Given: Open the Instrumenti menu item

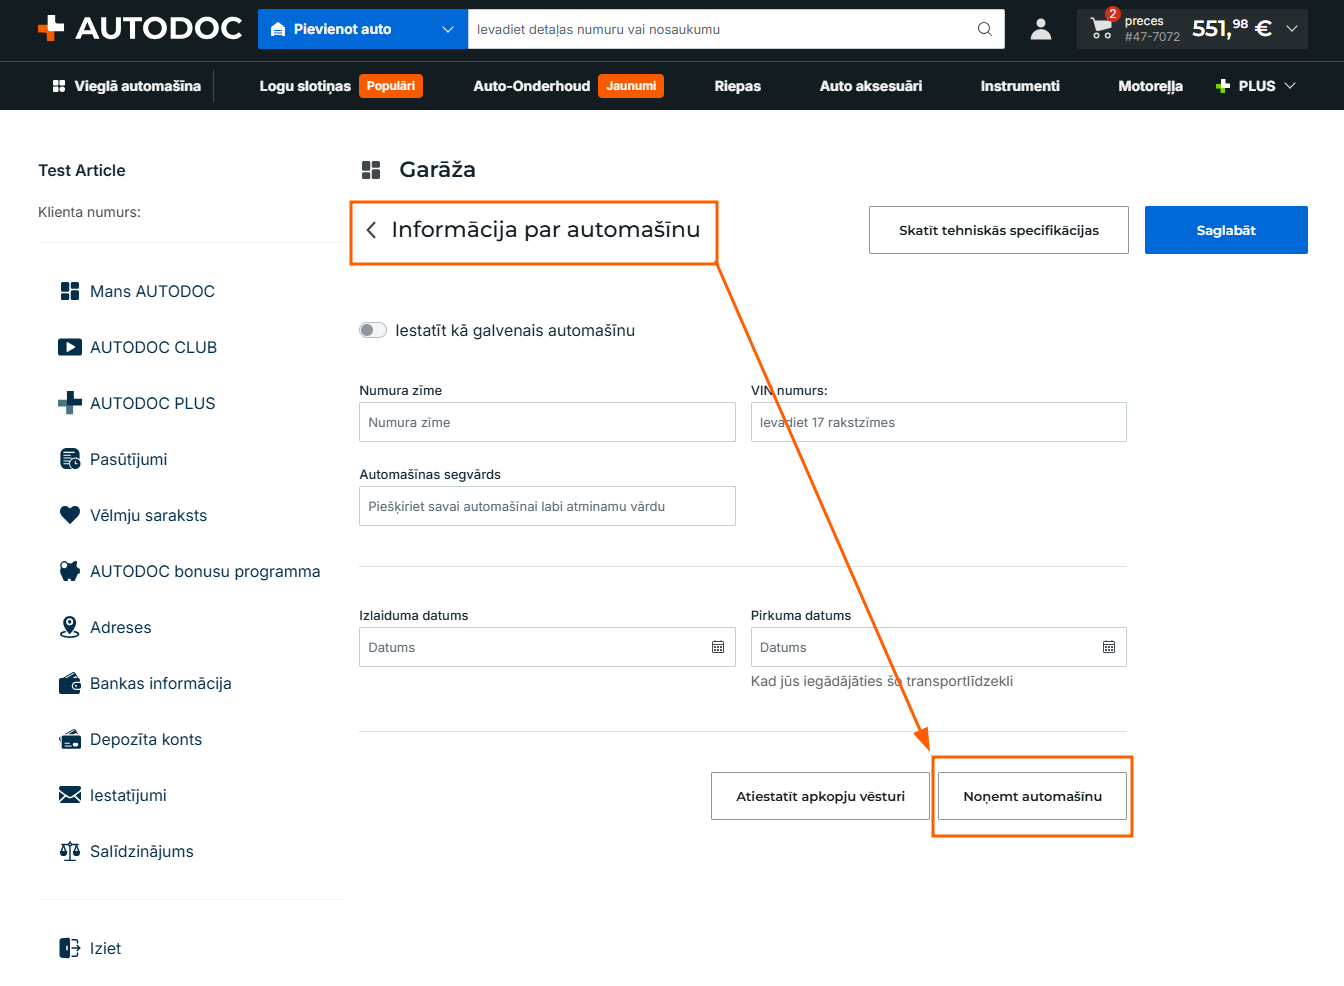Looking at the screenshot, I should 1020,86.
